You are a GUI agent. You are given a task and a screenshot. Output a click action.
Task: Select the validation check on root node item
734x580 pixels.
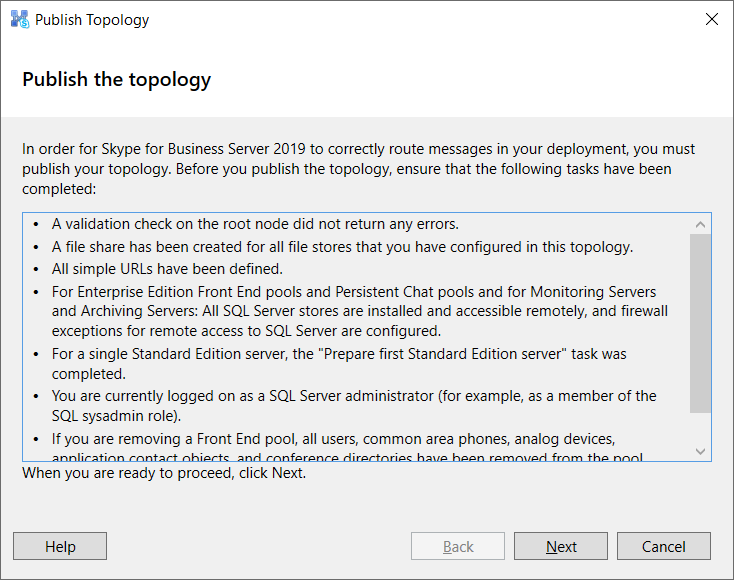(x=255, y=224)
